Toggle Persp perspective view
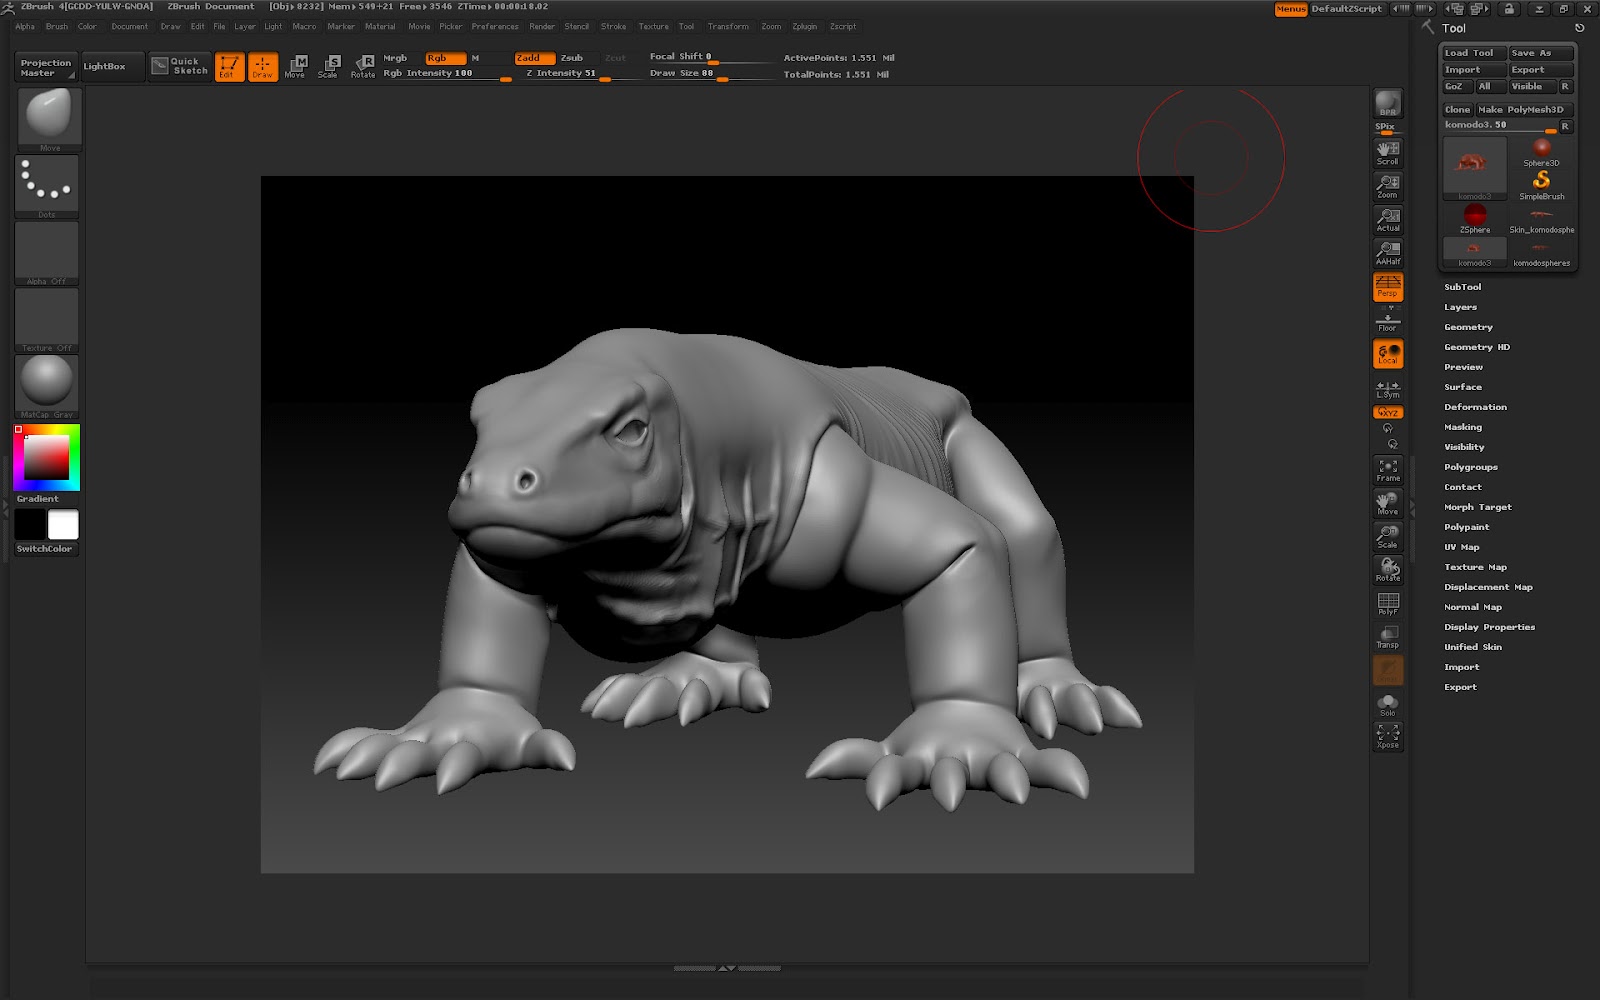 [1387, 287]
